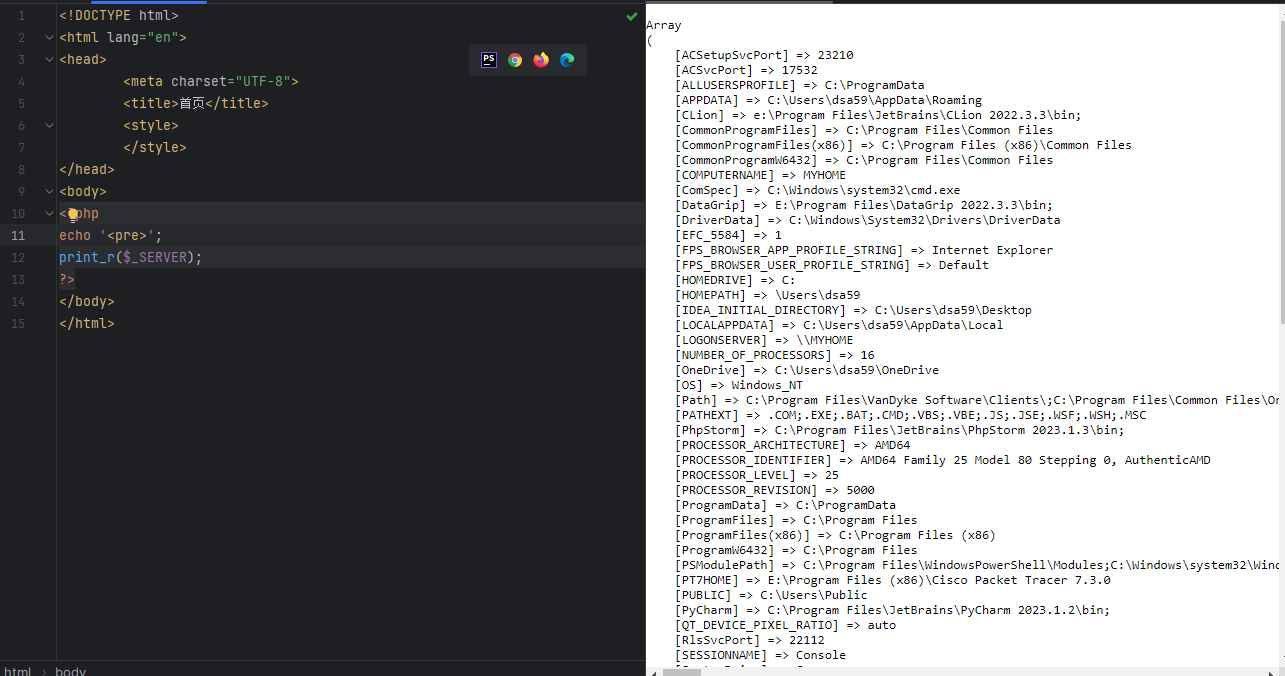Image resolution: width=1285 pixels, height=676 pixels.
Task: Set a breakpoint beside the print_r line
Action: tap(35, 257)
